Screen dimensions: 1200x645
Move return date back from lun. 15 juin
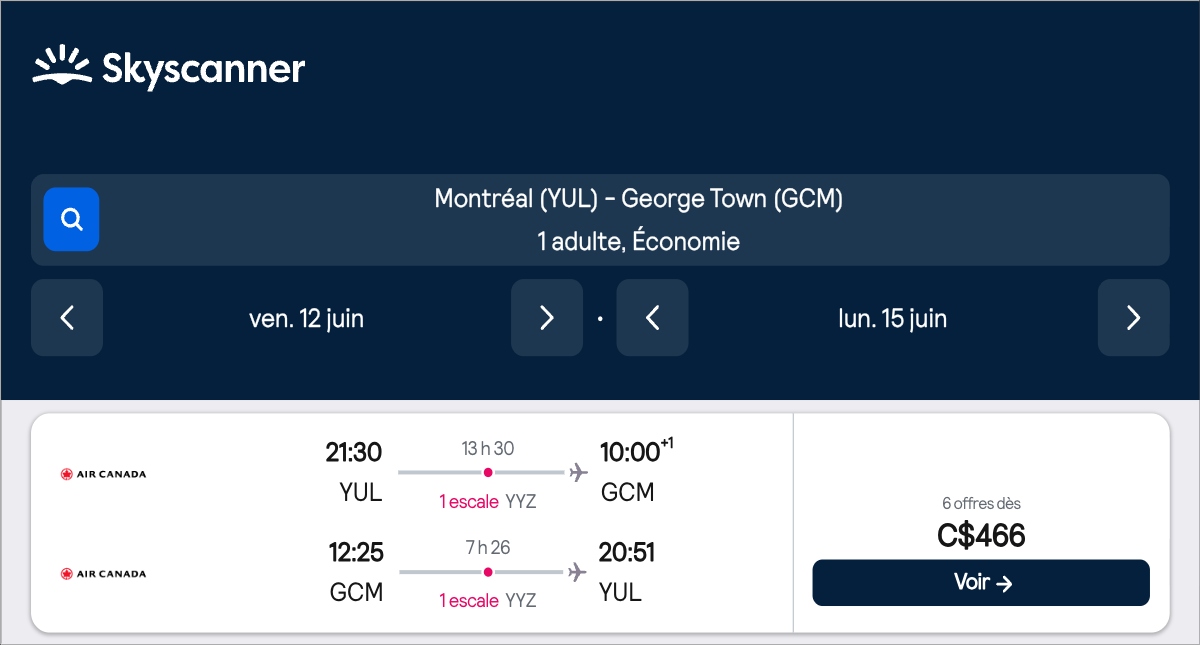pos(652,318)
